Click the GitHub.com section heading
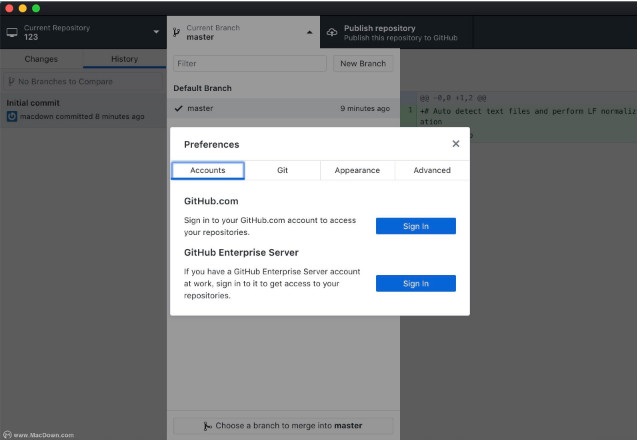The height and width of the screenshot is (441, 642). (x=211, y=201)
